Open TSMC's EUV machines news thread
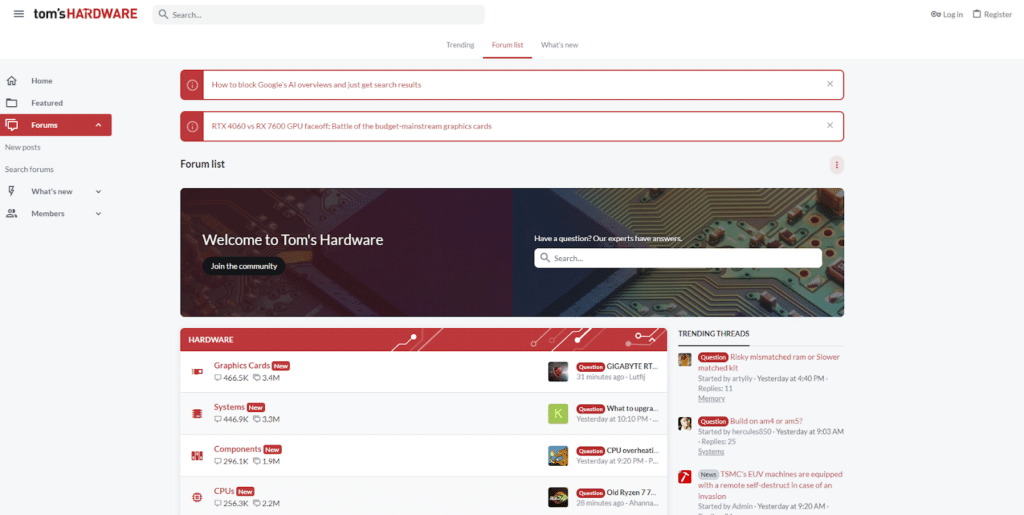The image size is (1024, 515). pyautogui.click(x=770, y=485)
